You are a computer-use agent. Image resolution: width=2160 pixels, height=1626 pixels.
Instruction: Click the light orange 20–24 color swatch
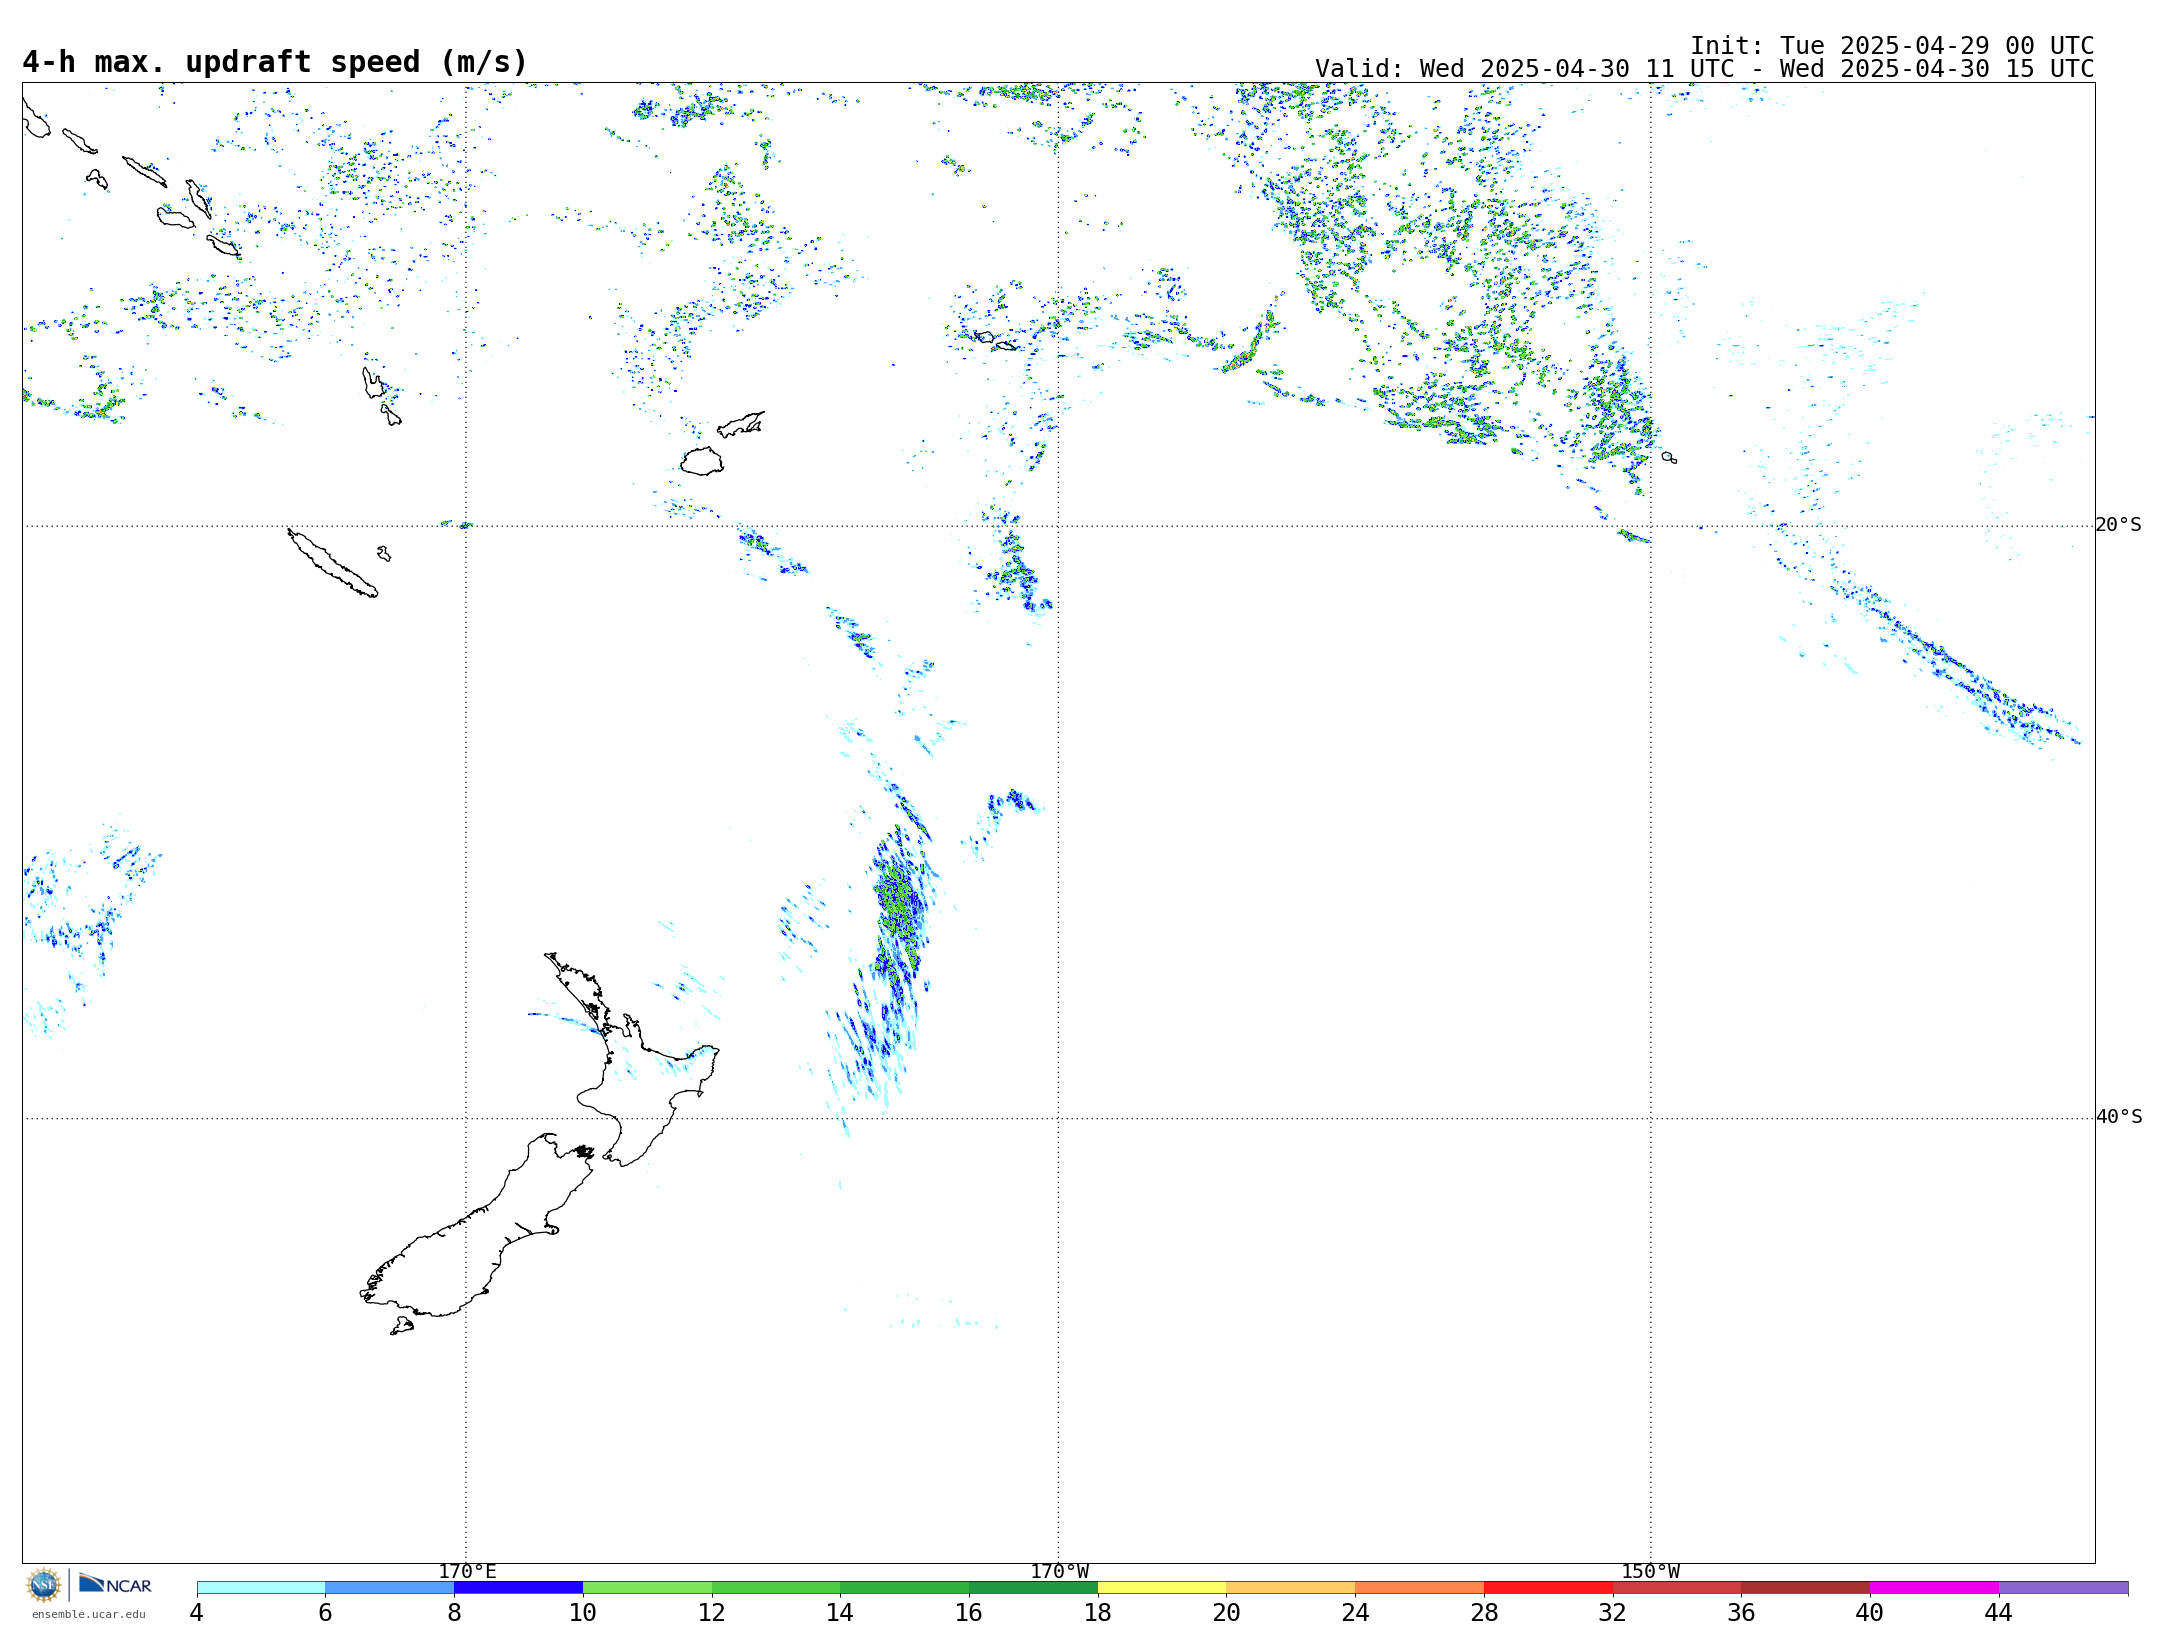click(x=1291, y=1587)
